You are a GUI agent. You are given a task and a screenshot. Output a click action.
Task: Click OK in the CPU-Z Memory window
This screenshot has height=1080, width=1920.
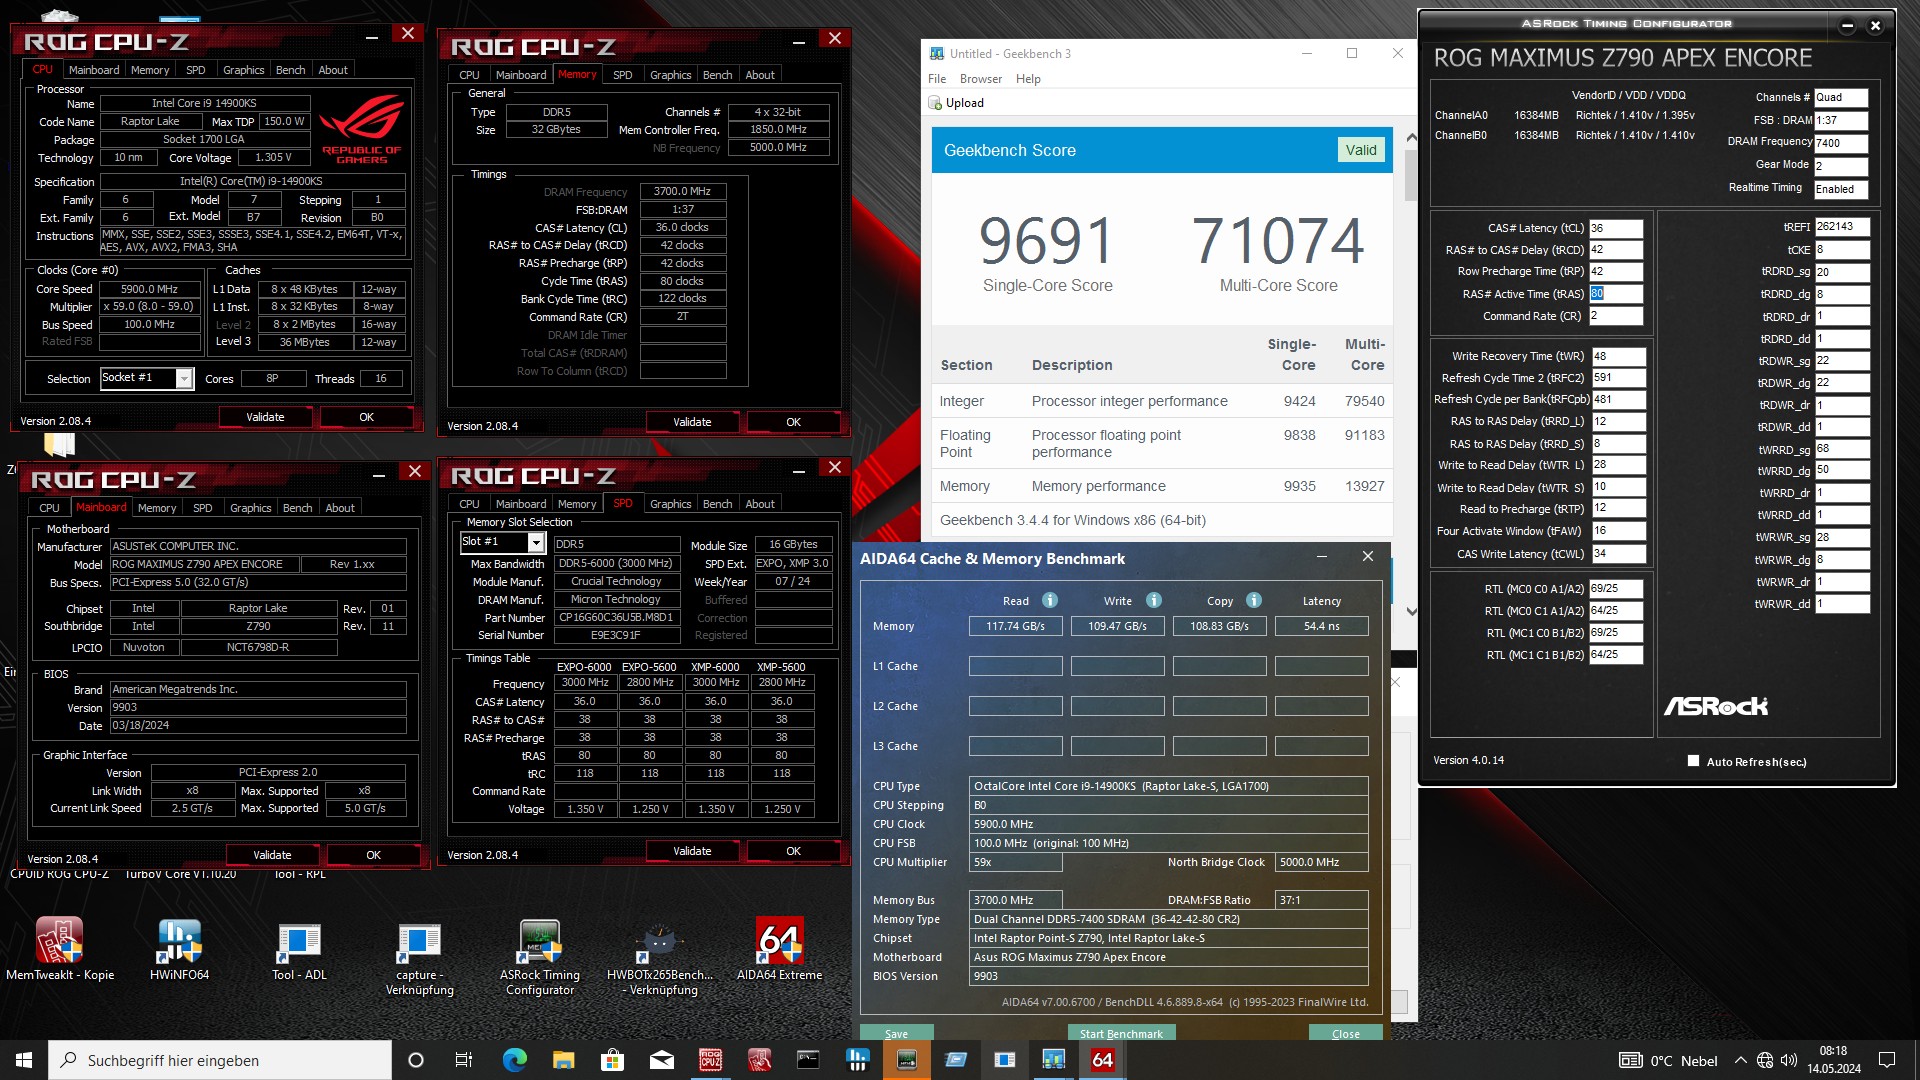click(793, 422)
